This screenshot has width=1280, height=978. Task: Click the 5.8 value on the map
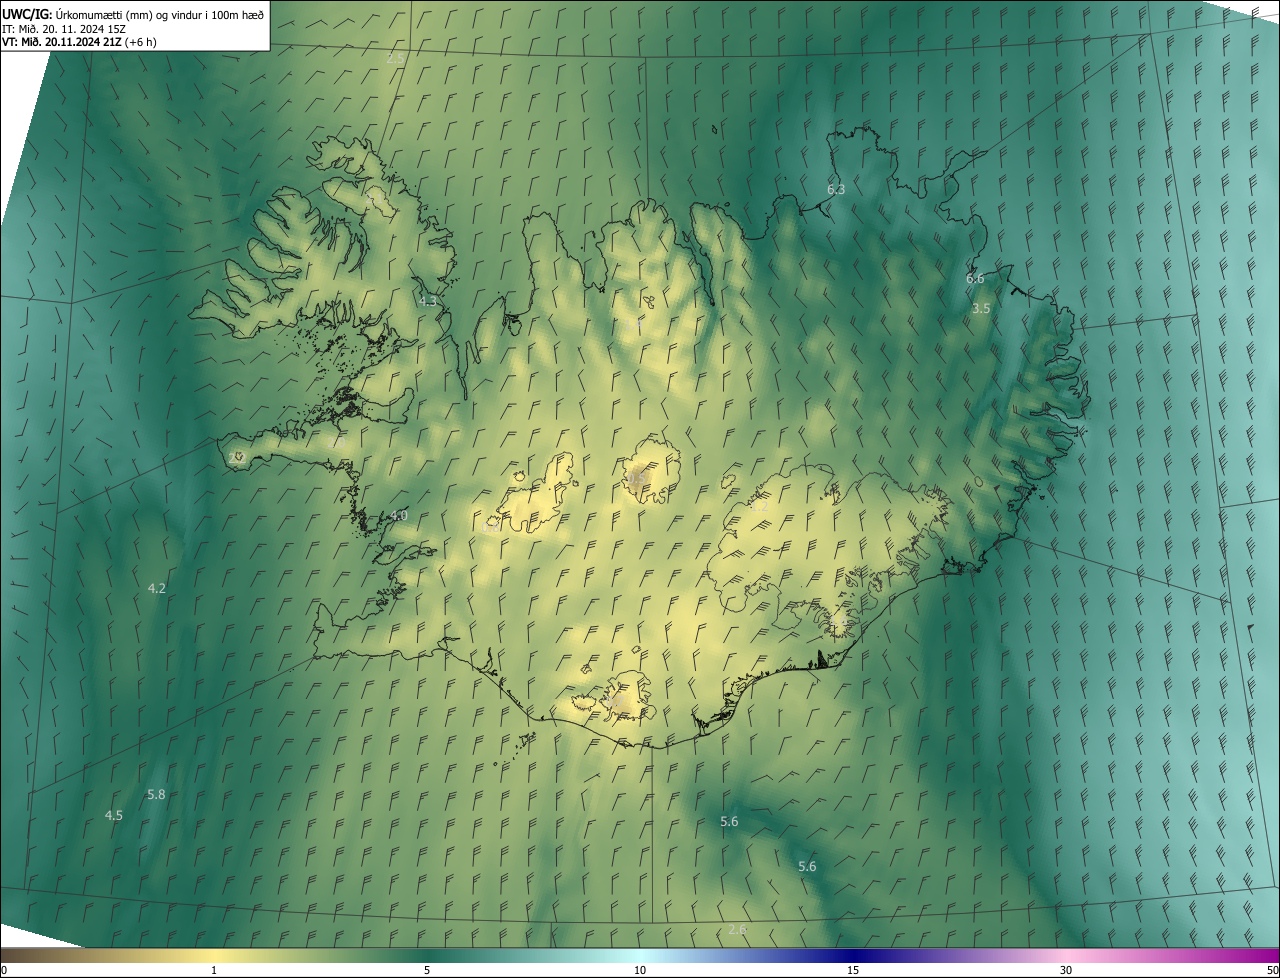[156, 795]
